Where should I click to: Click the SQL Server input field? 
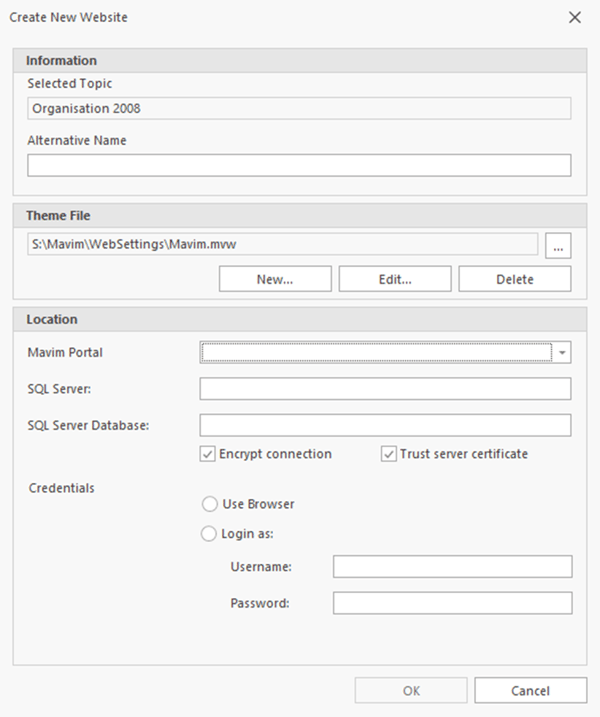[385, 389]
